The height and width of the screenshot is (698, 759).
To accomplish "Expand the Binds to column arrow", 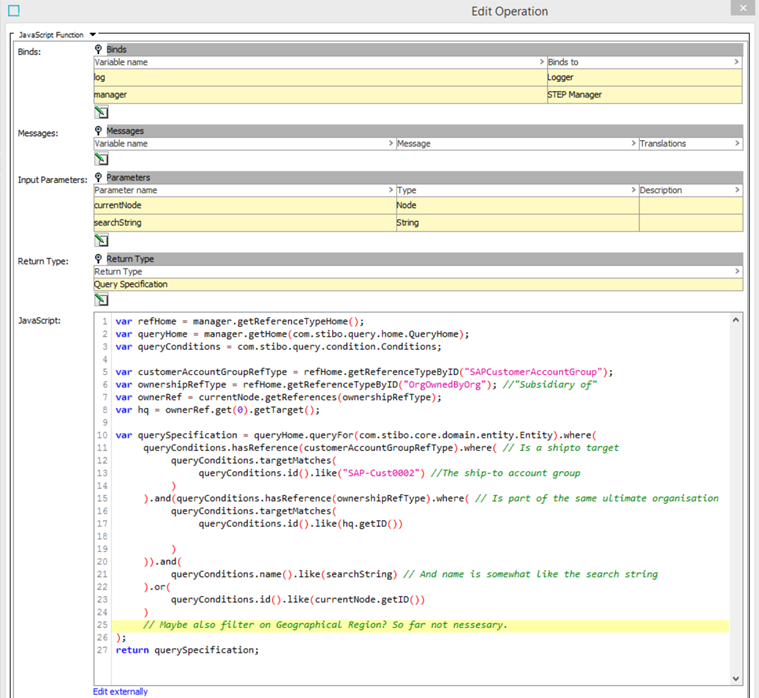I will pos(736,62).
